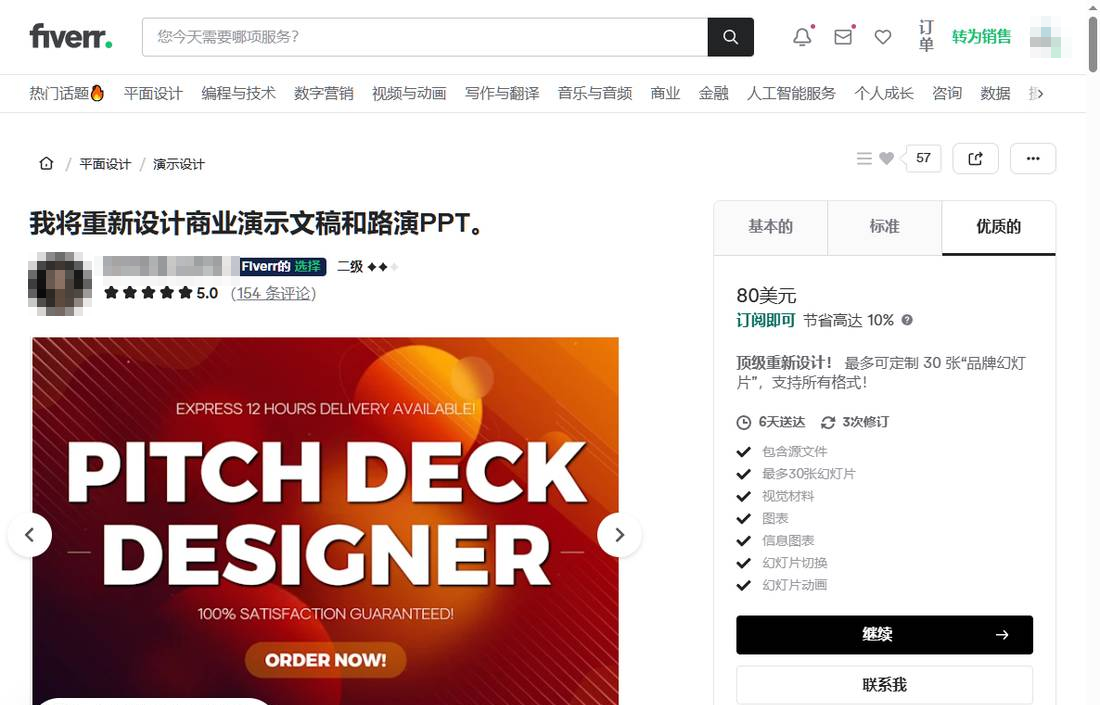Open 编程与技术 category menu
1100x705 pixels.
(239, 93)
